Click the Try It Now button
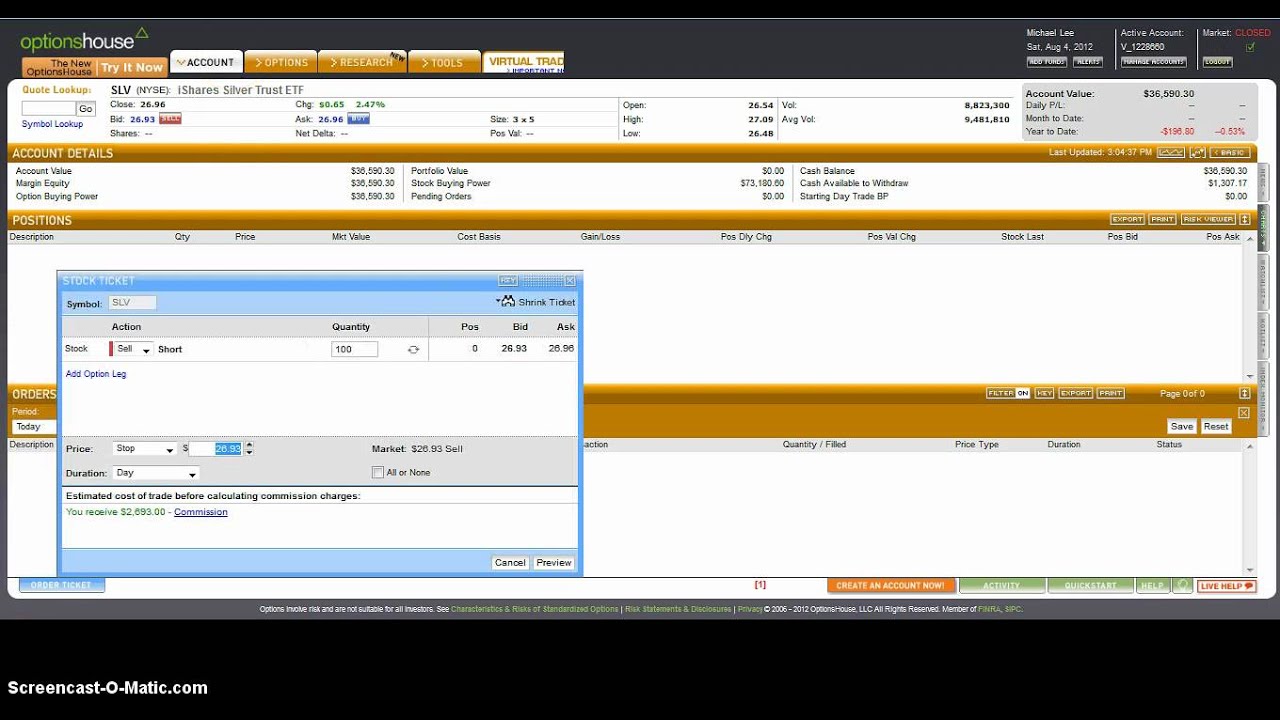The image size is (1280, 720). click(x=131, y=67)
